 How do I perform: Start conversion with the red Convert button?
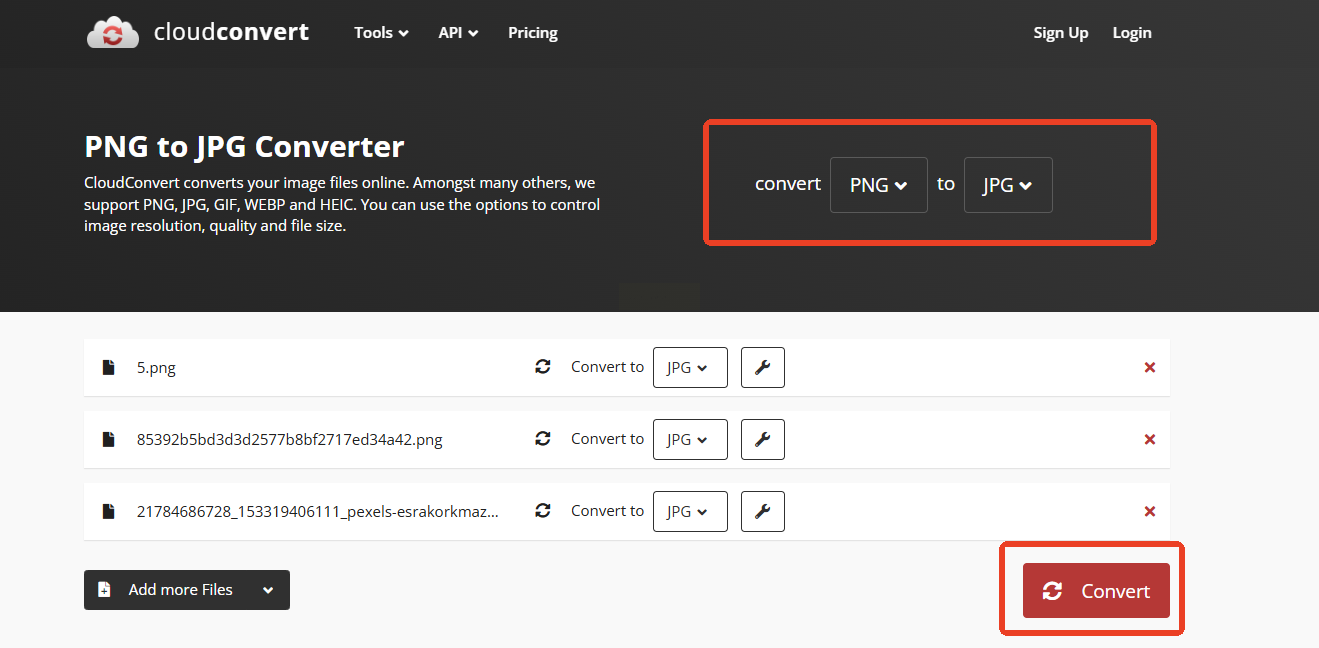[x=1096, y=591]
